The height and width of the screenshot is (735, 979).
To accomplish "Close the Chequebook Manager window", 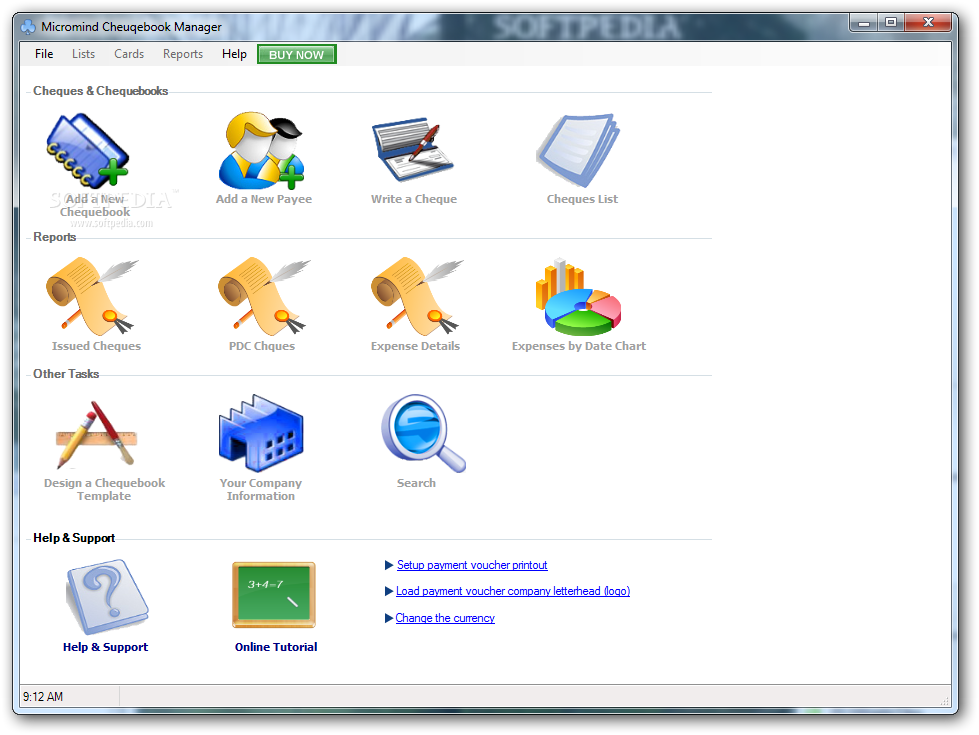I will click(x=928, y=23).
